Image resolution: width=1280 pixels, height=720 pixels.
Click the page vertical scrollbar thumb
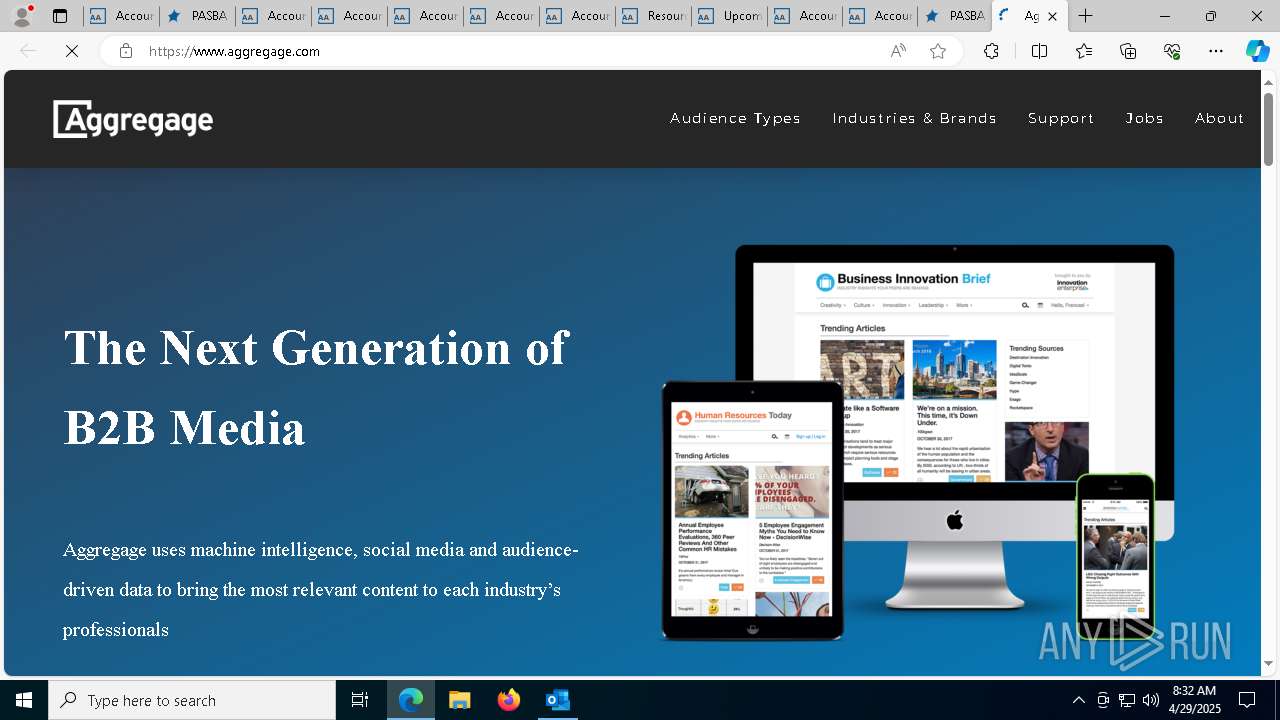click(x=1269, y=129)
